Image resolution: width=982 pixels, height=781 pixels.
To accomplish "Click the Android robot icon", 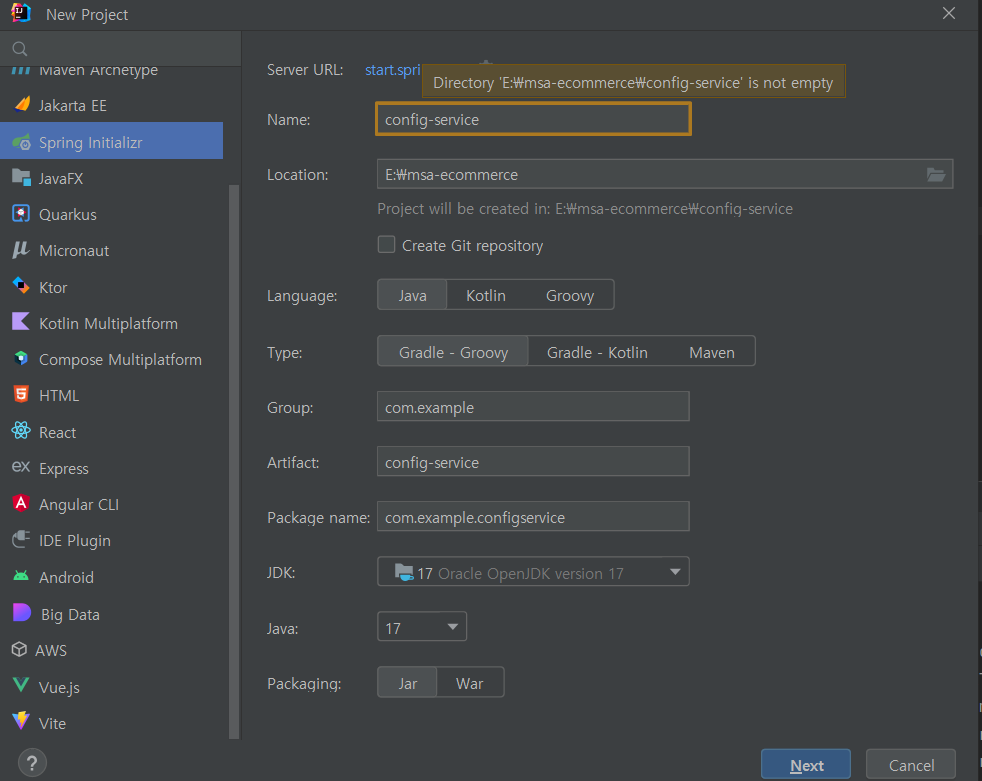I will coord(21,576).
